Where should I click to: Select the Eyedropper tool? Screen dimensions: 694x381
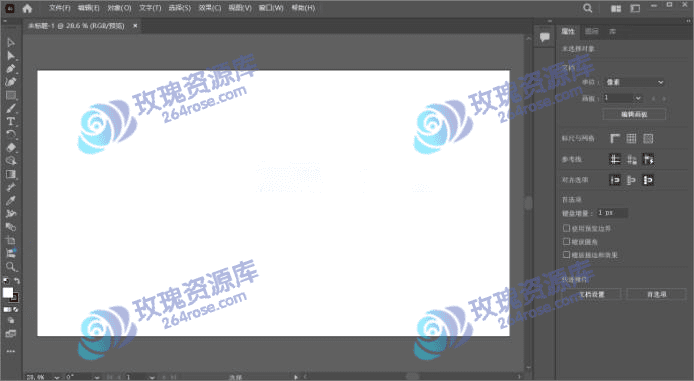pos(11,200)
